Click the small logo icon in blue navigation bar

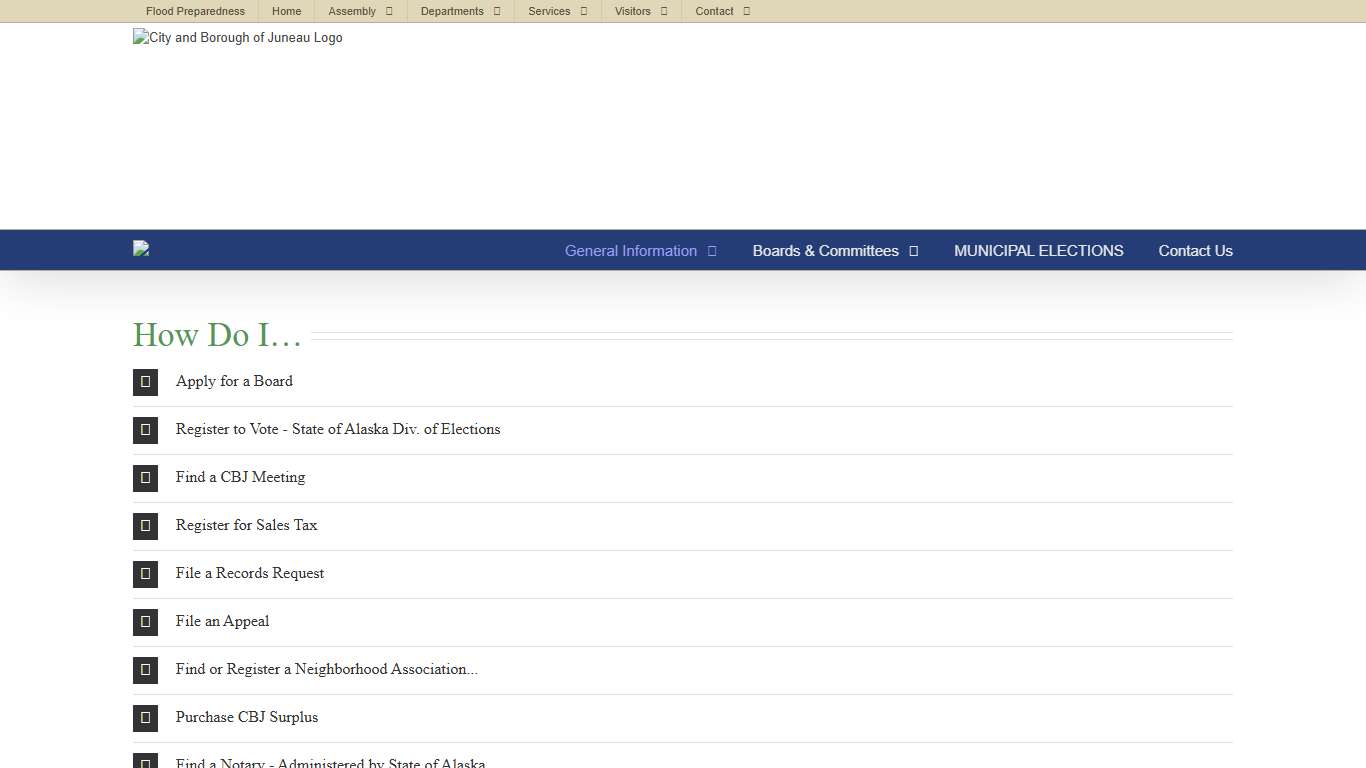pos(141,249)
